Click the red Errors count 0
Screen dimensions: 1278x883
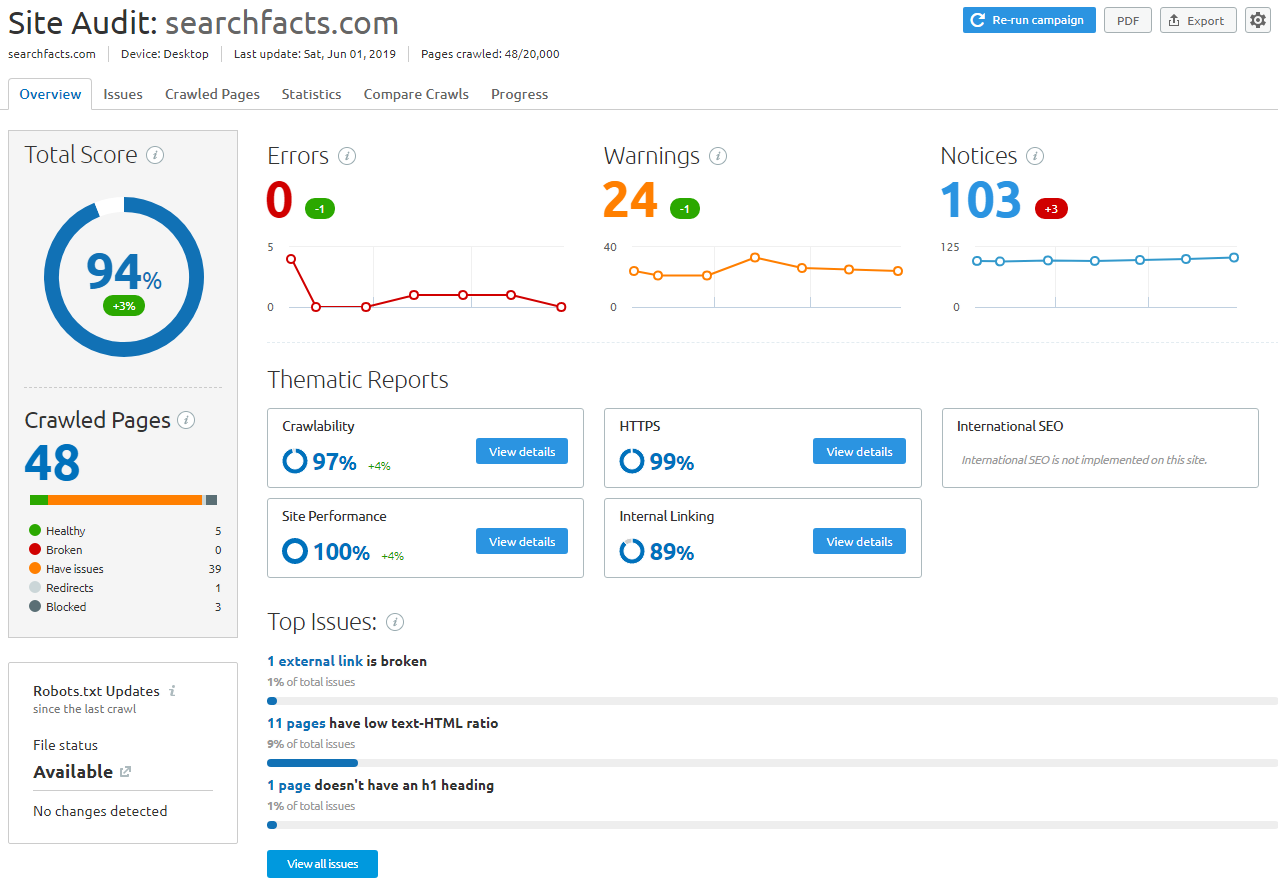coord(279,200)
